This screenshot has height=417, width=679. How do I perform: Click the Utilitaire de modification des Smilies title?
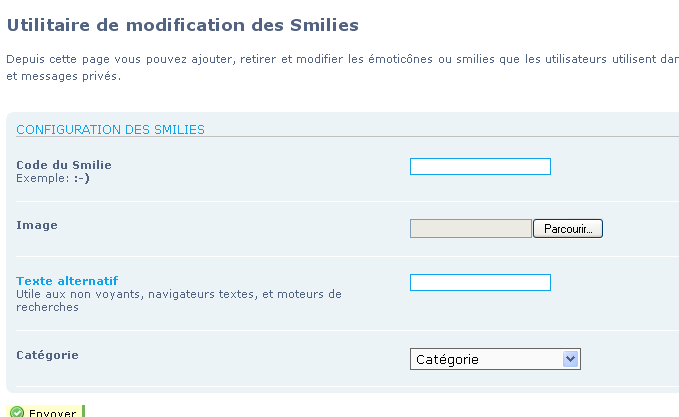click(x=183, y=25)
